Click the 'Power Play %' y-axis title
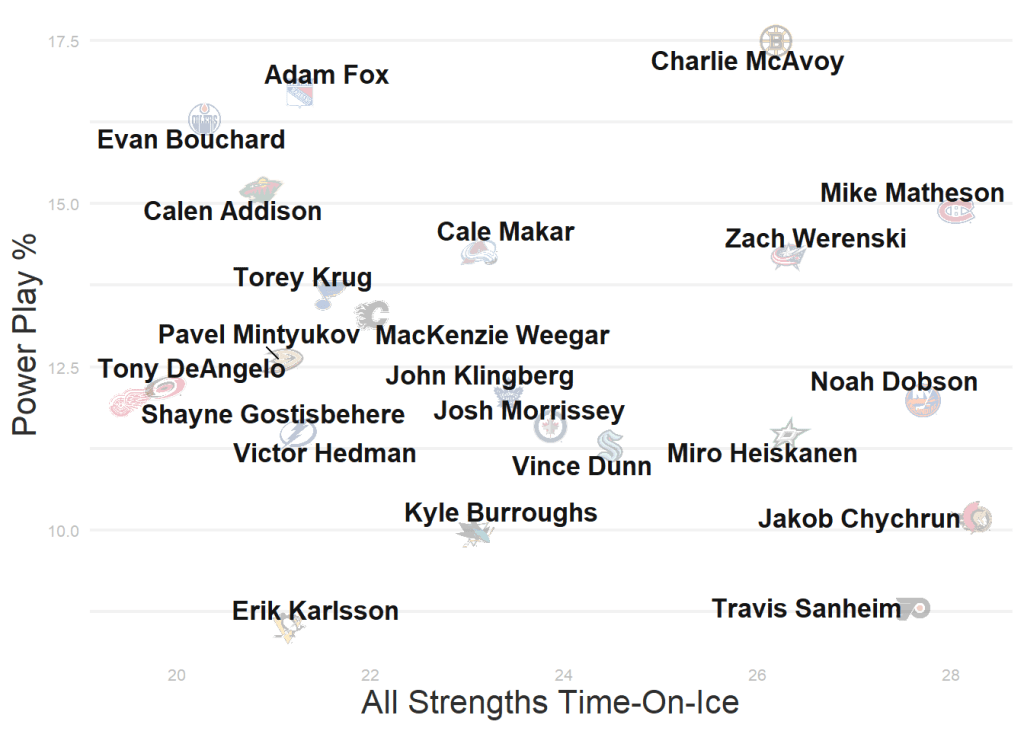 click(x=25, y=334)
